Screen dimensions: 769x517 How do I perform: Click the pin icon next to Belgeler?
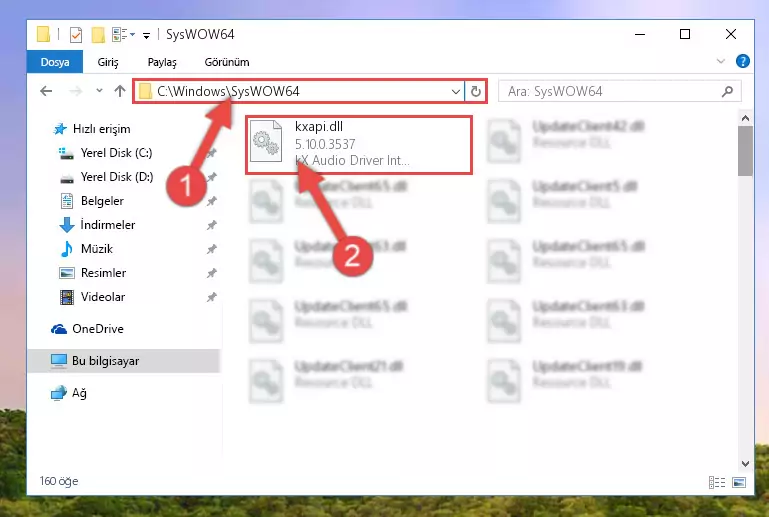(x=211, y=201)
